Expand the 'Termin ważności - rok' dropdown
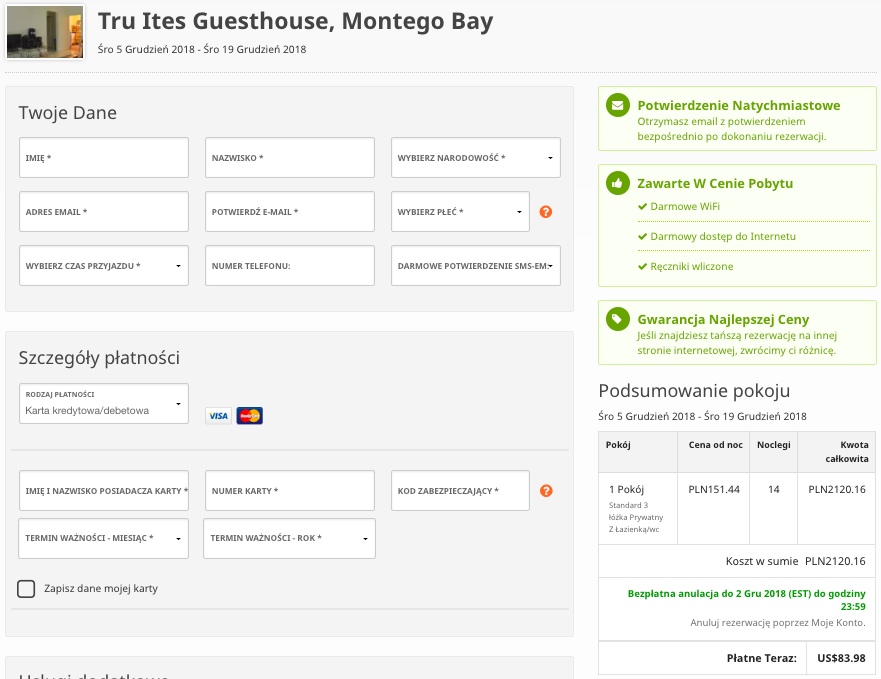881x679 pixels. coord(289,538)
